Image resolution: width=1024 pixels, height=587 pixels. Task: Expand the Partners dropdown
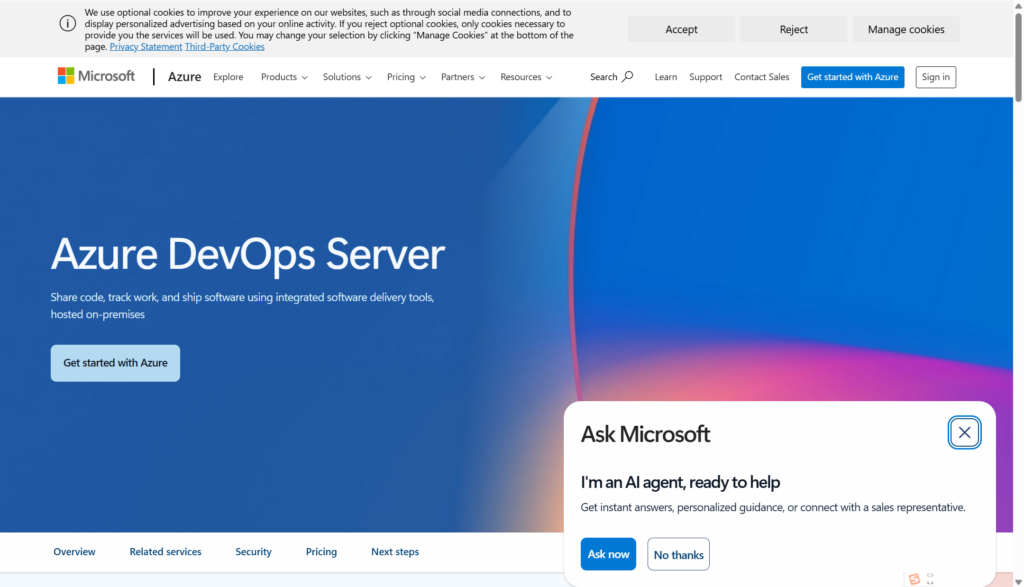(462, 77)
